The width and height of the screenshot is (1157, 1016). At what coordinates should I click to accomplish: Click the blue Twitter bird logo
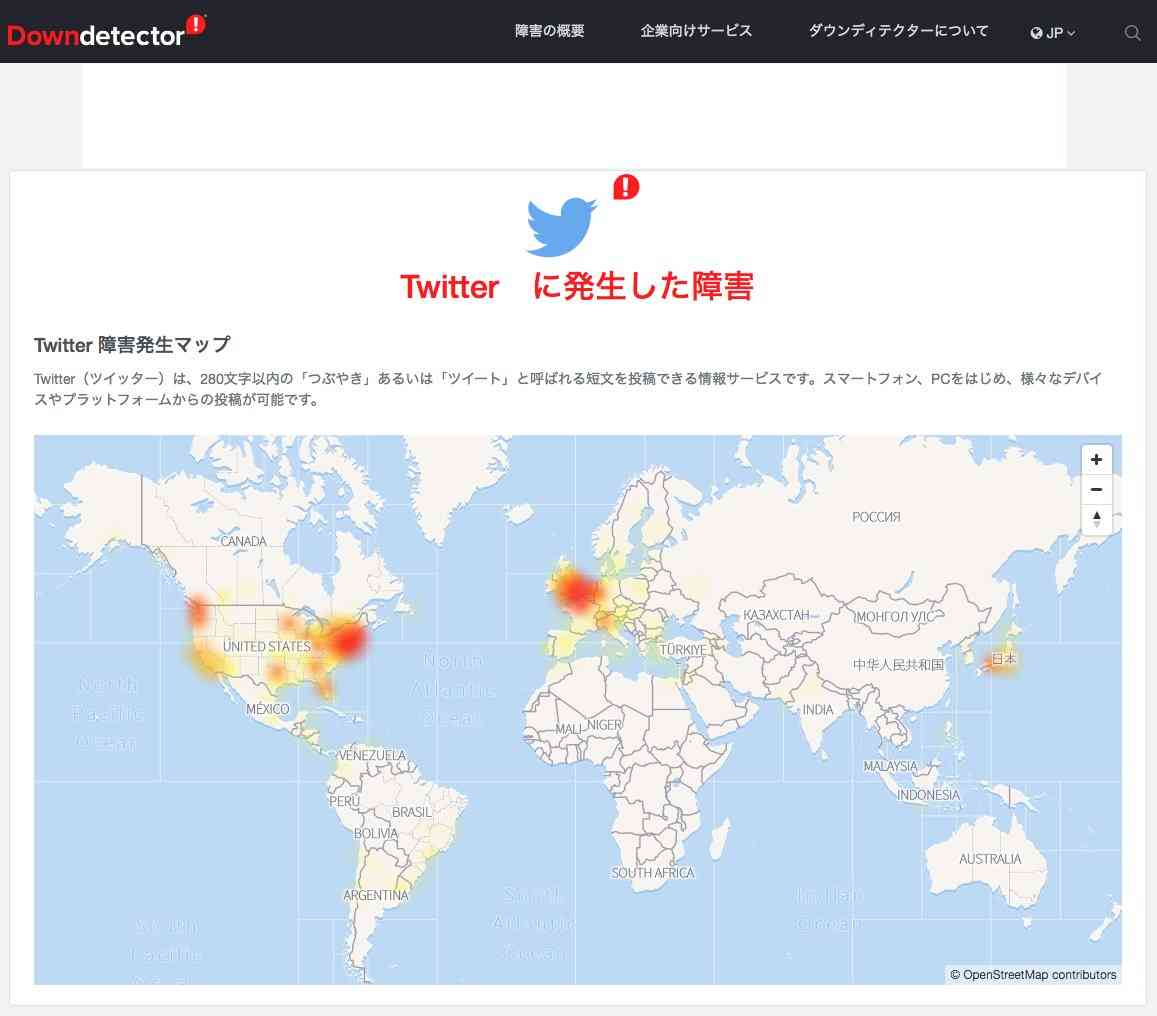pyautogui.click(x=562, y=227)
